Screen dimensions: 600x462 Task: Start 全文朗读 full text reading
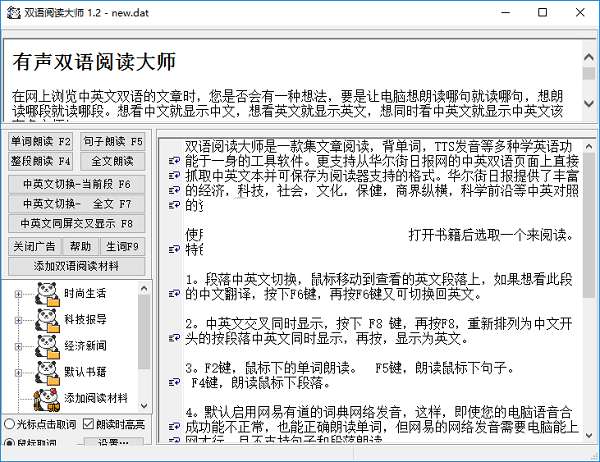112,161
